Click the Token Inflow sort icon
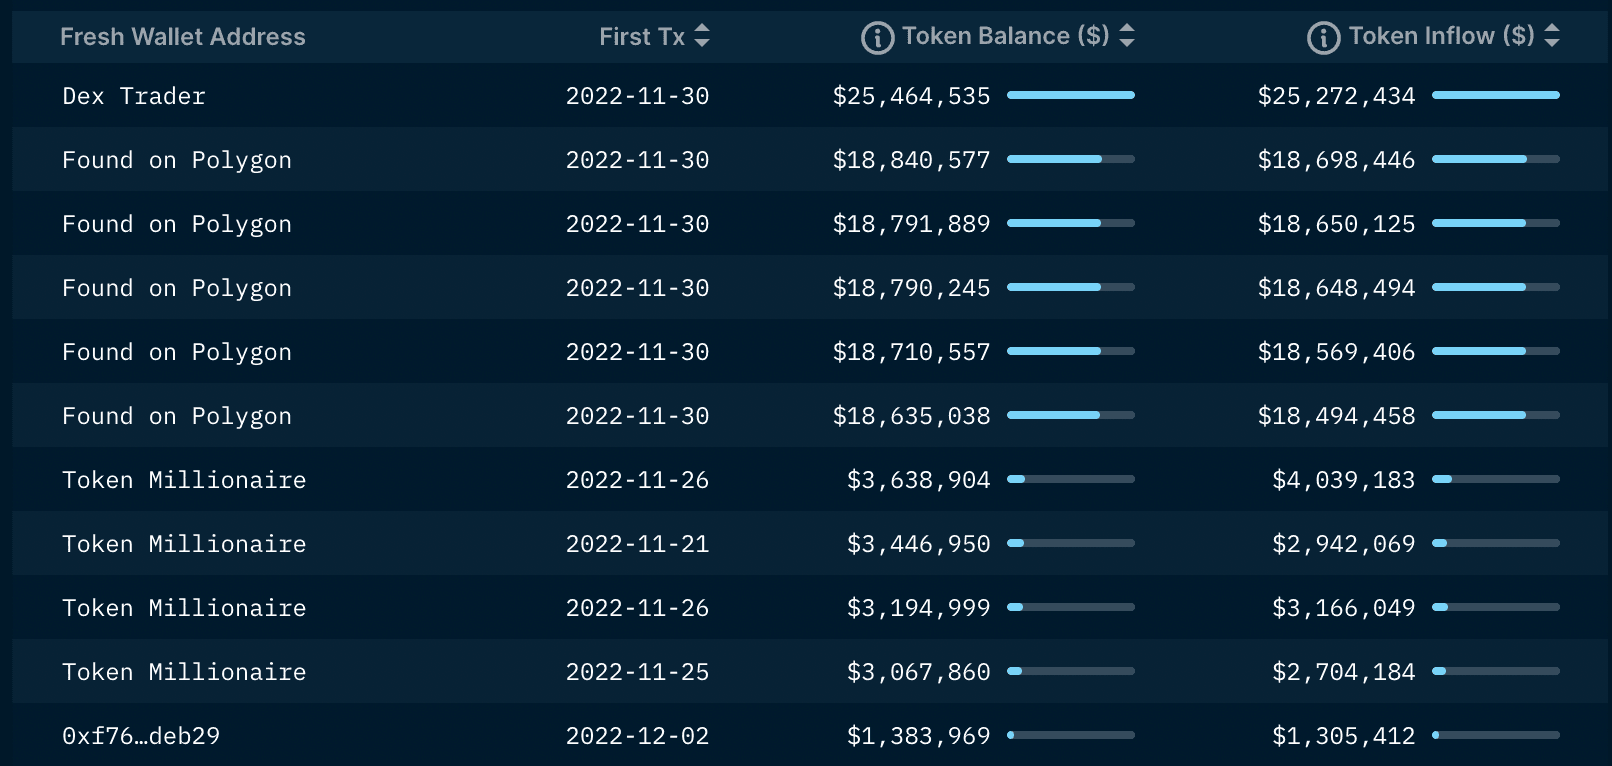Screen dimensions: 1612x766 pos(1552,36)
